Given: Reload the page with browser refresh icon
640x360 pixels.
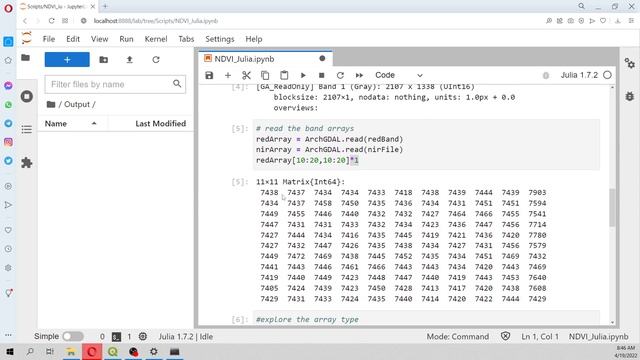Looking at the screenshot, I should [x=51, y=21].
